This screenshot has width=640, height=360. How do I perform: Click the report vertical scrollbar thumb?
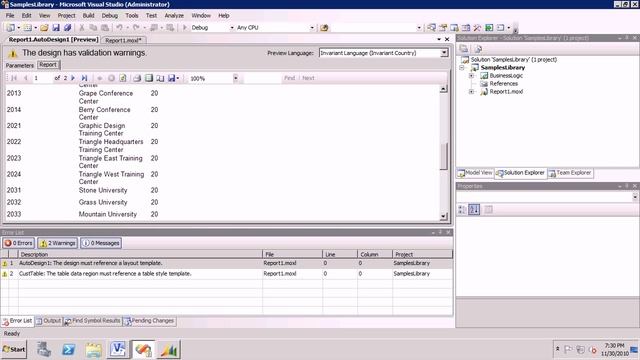444,156
